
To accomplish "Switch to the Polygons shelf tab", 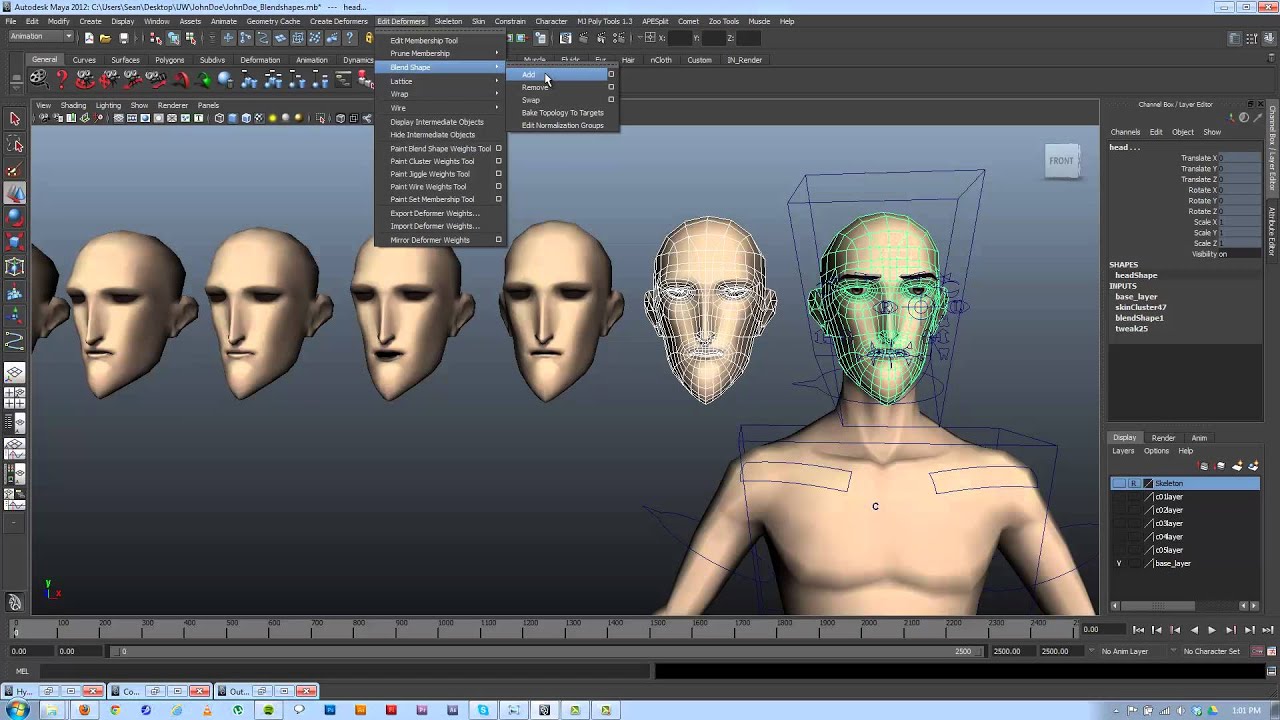I will click(x=169, y=60).
